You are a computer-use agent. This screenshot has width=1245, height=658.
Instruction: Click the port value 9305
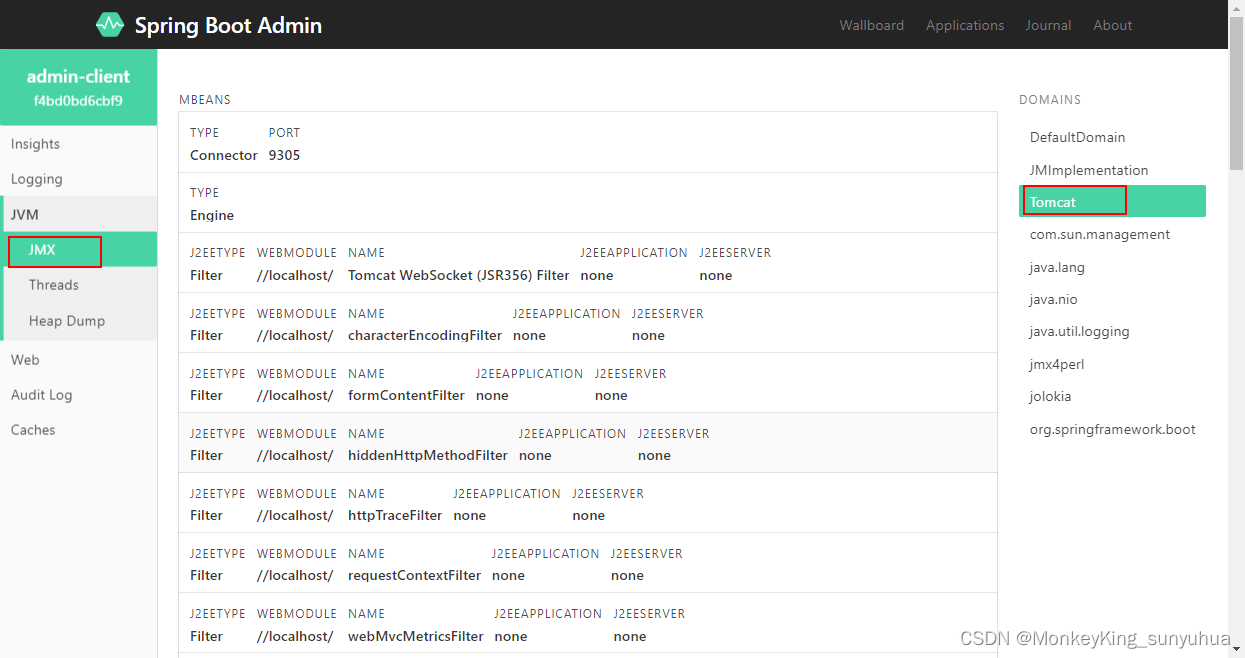click(x=284, y=155)
